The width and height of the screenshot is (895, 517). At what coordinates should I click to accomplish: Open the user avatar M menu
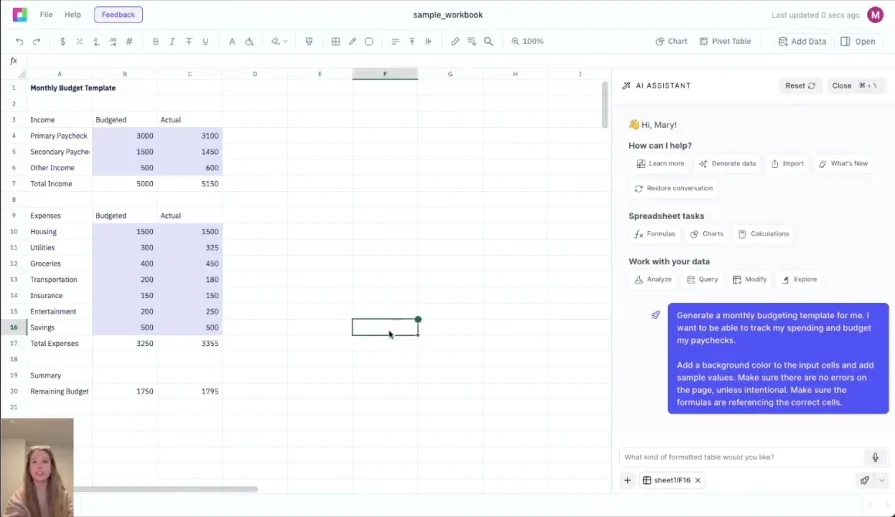(x=875, y=15)
